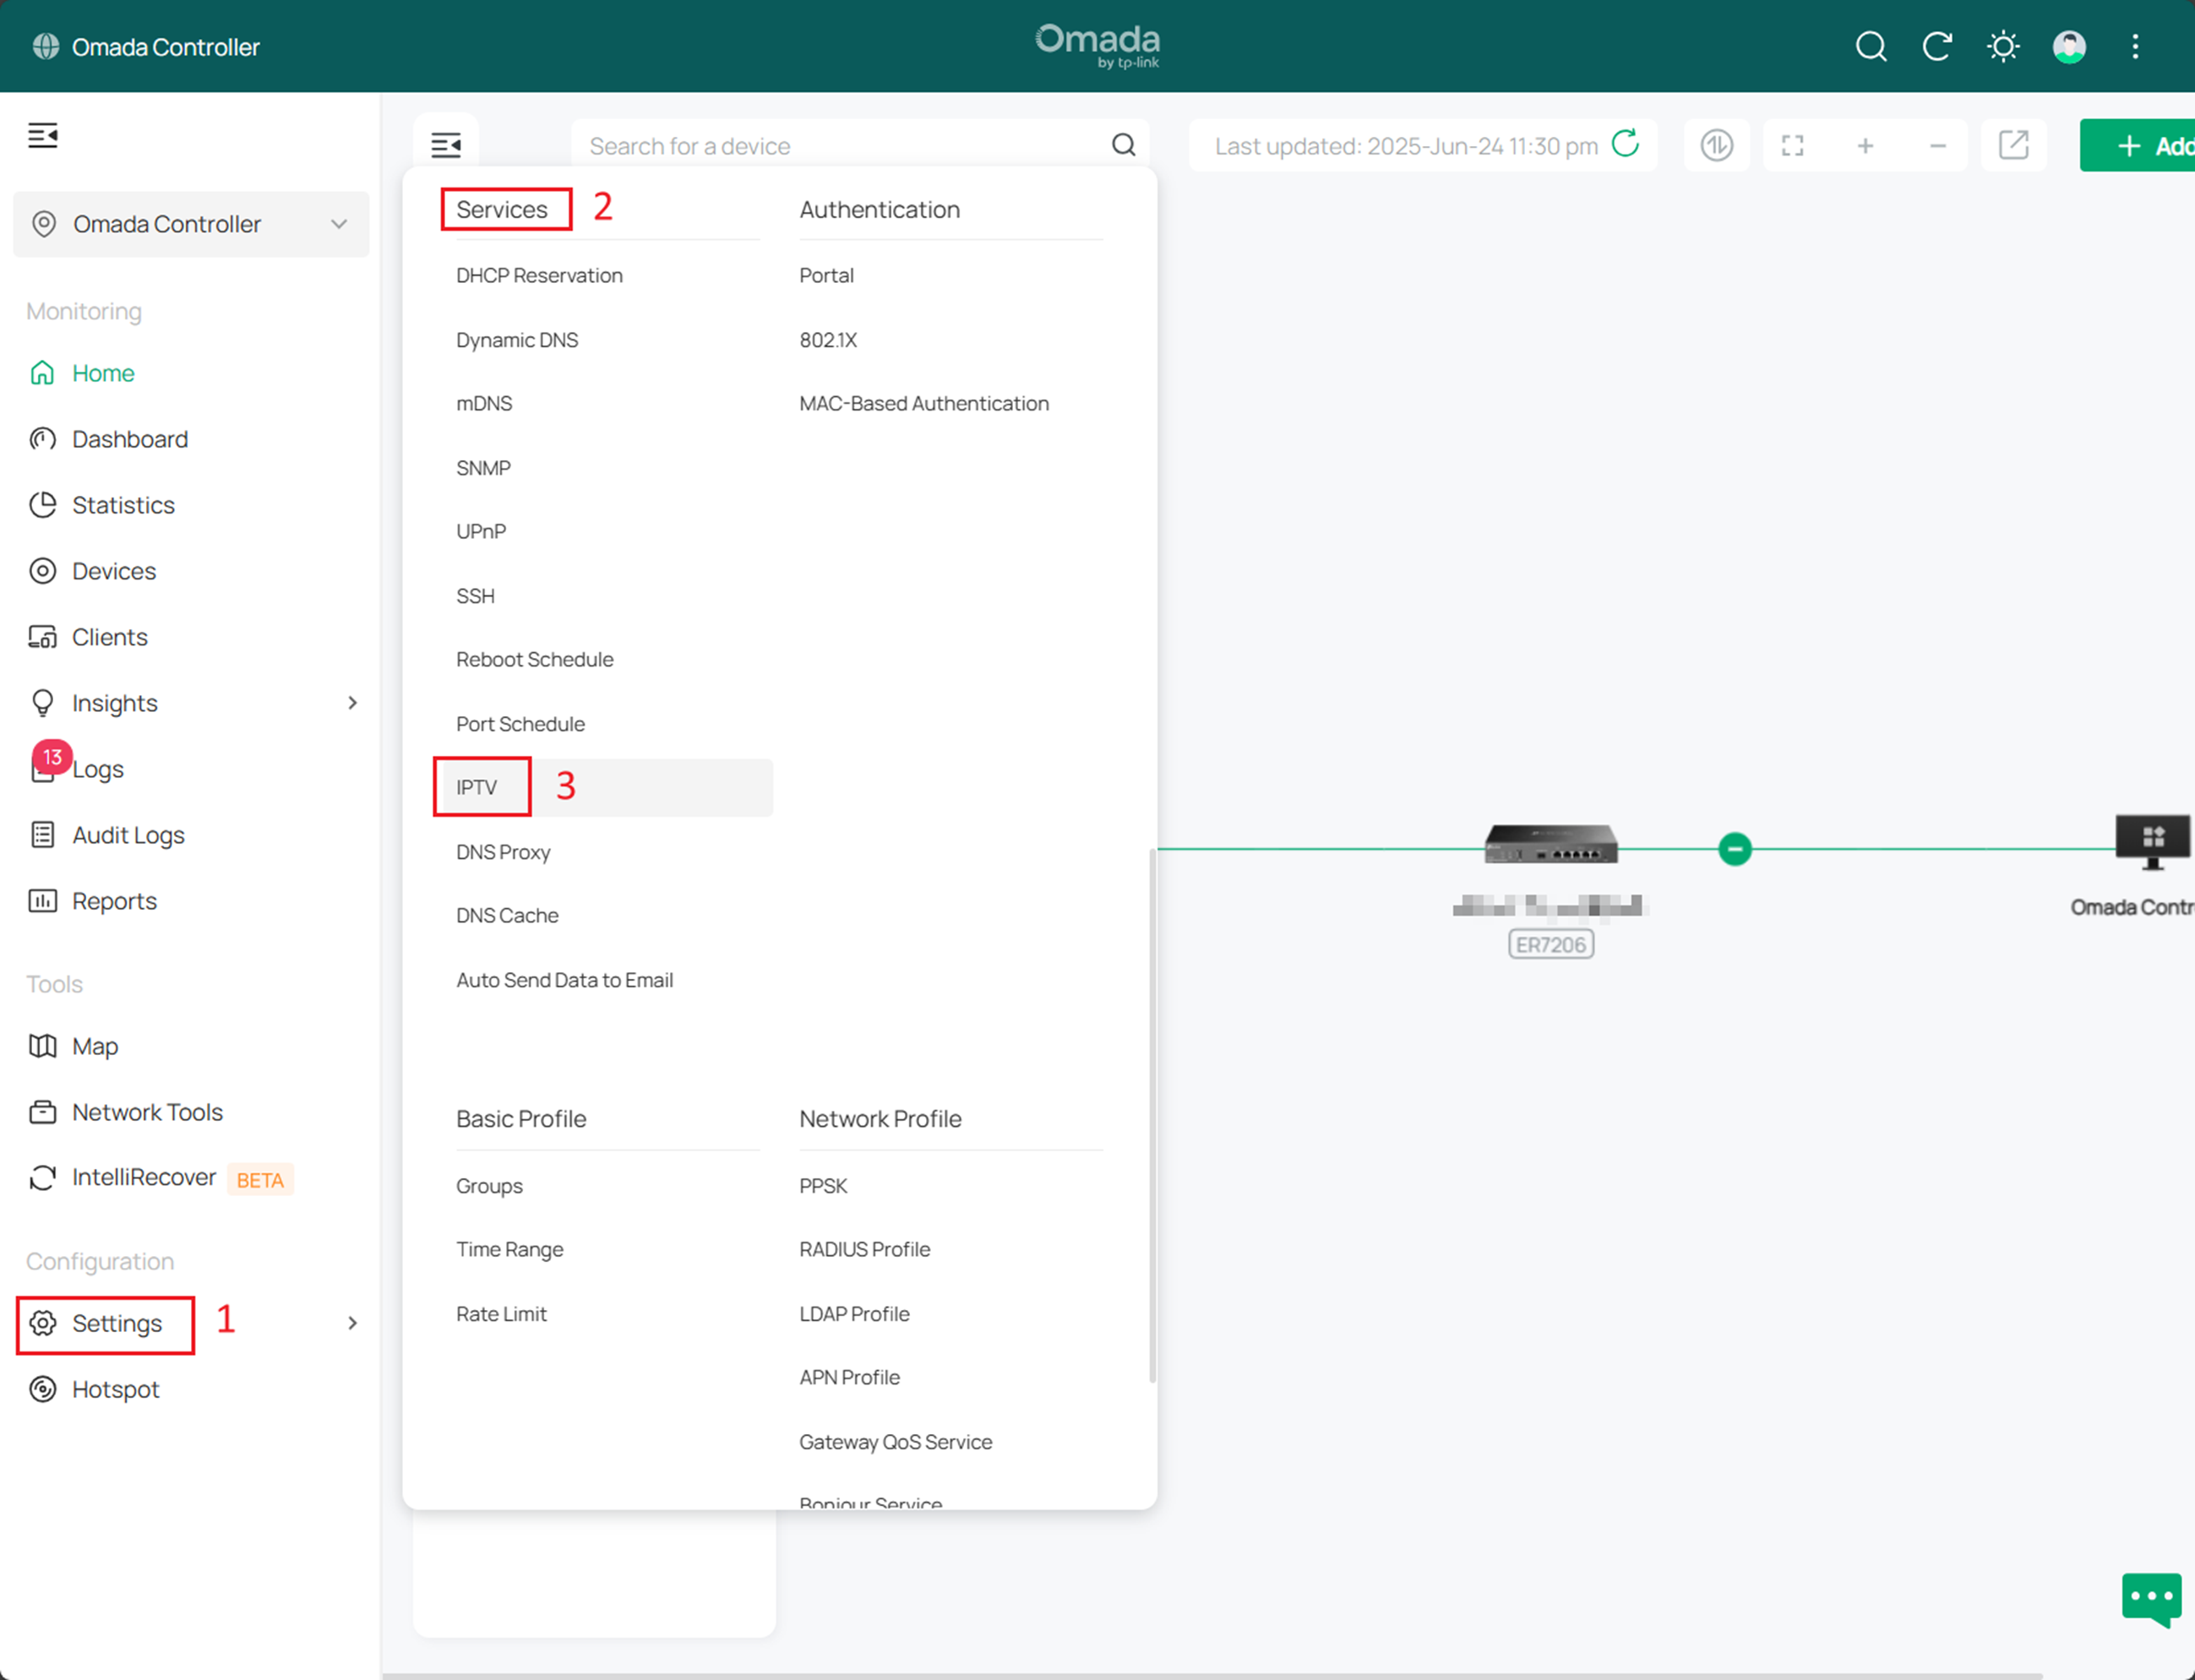Screen dimensions: 2195x1680
Task: Refresh the last updated timestamp
Action: pyautogui.click(x=1625, y=144)
